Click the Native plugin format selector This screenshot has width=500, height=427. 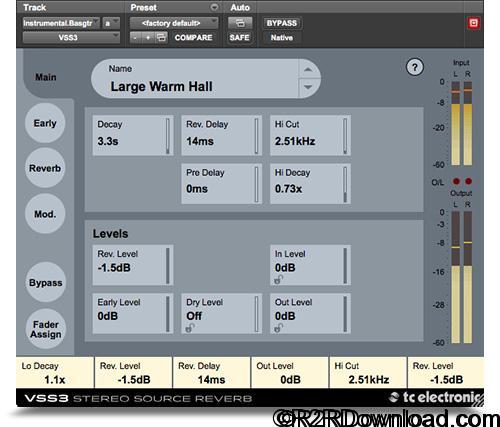pos(282,37)
